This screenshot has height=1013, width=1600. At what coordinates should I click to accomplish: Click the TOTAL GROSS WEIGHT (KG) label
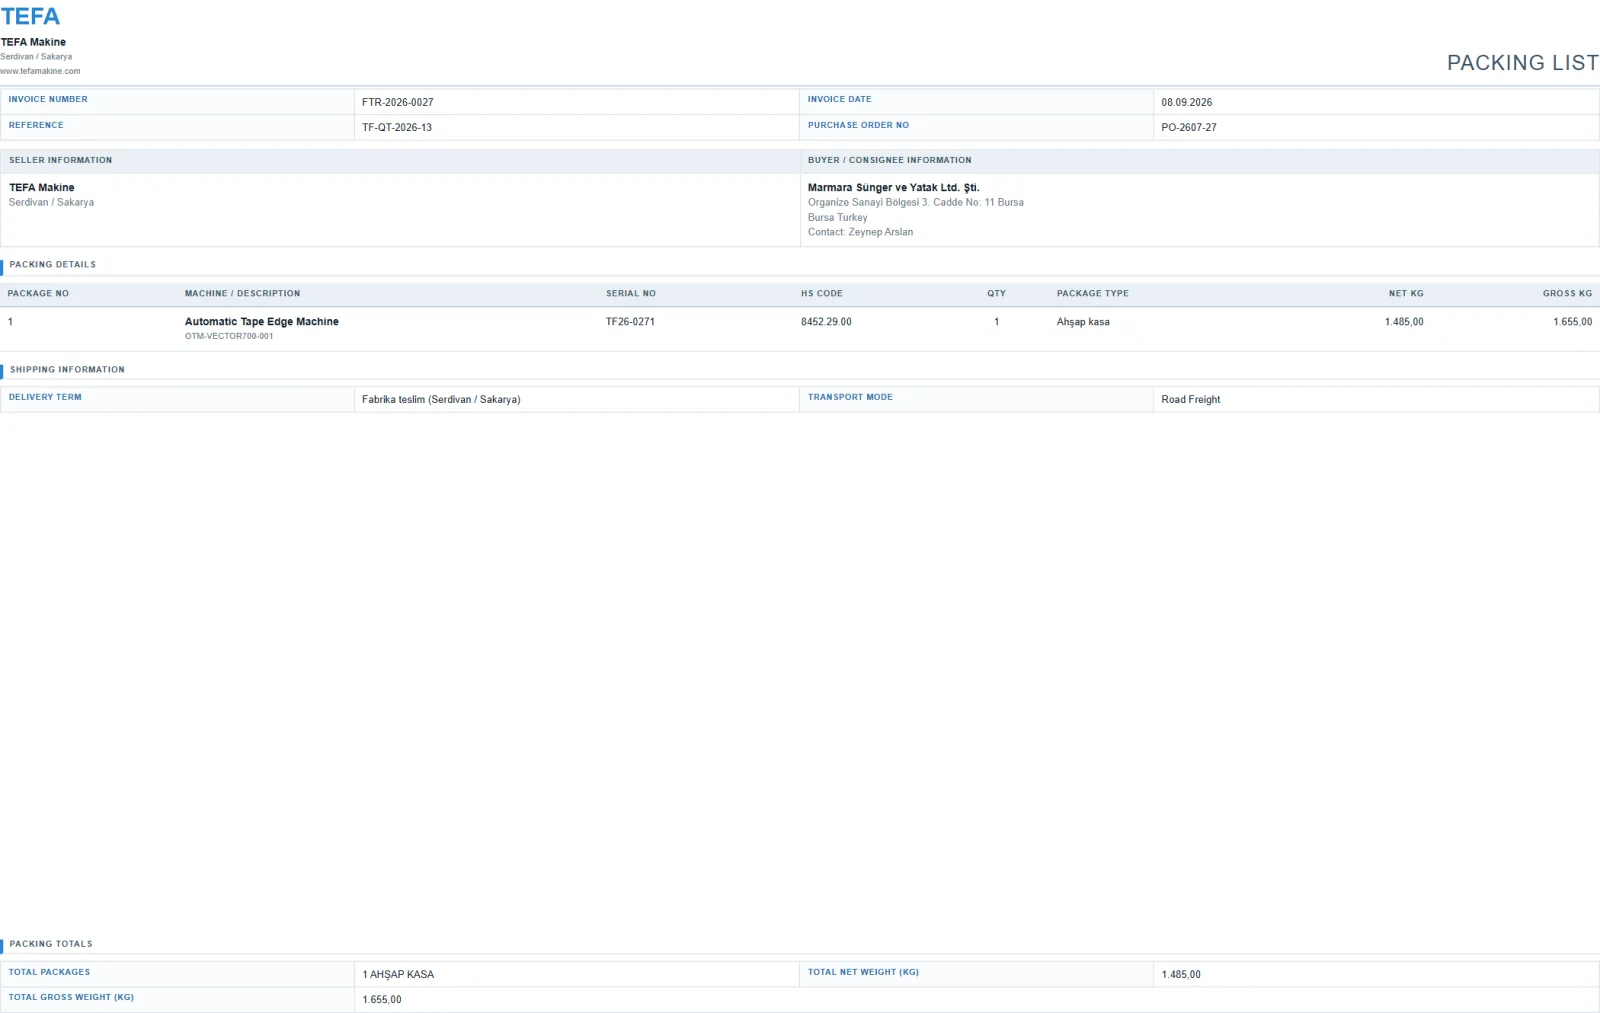71,997
